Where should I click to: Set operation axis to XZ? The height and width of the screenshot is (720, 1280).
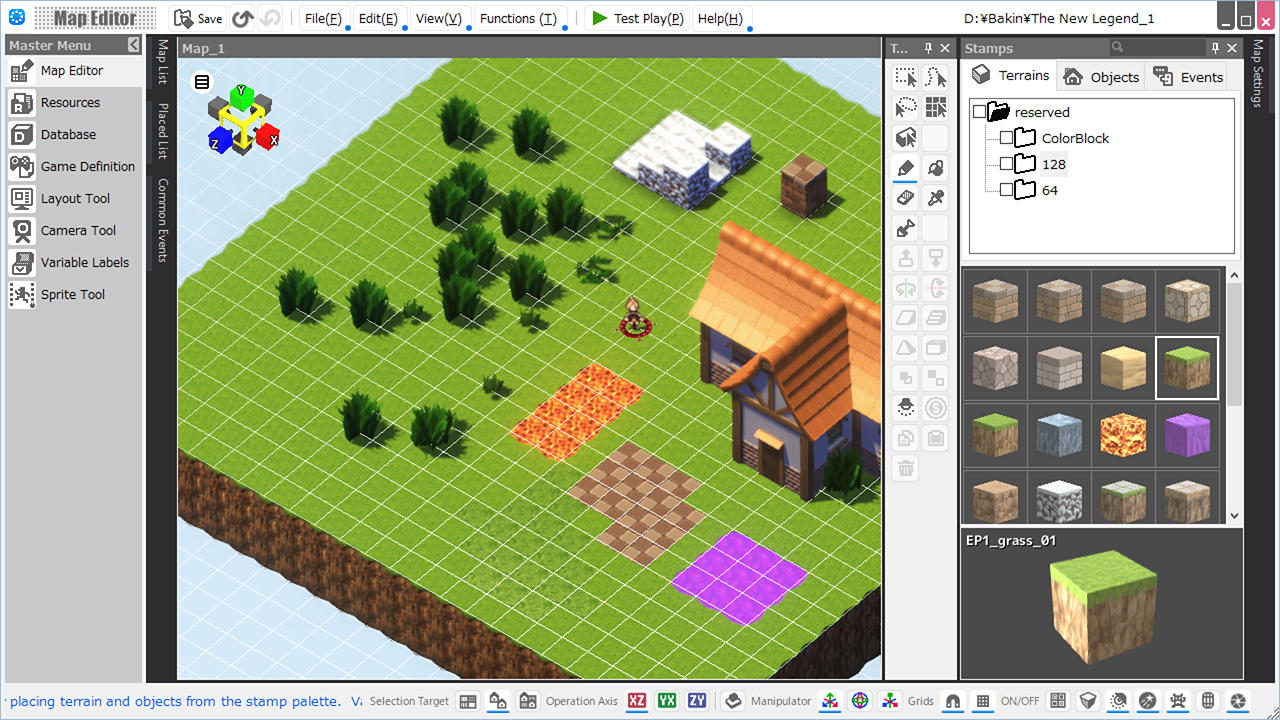tap(637, 701)
